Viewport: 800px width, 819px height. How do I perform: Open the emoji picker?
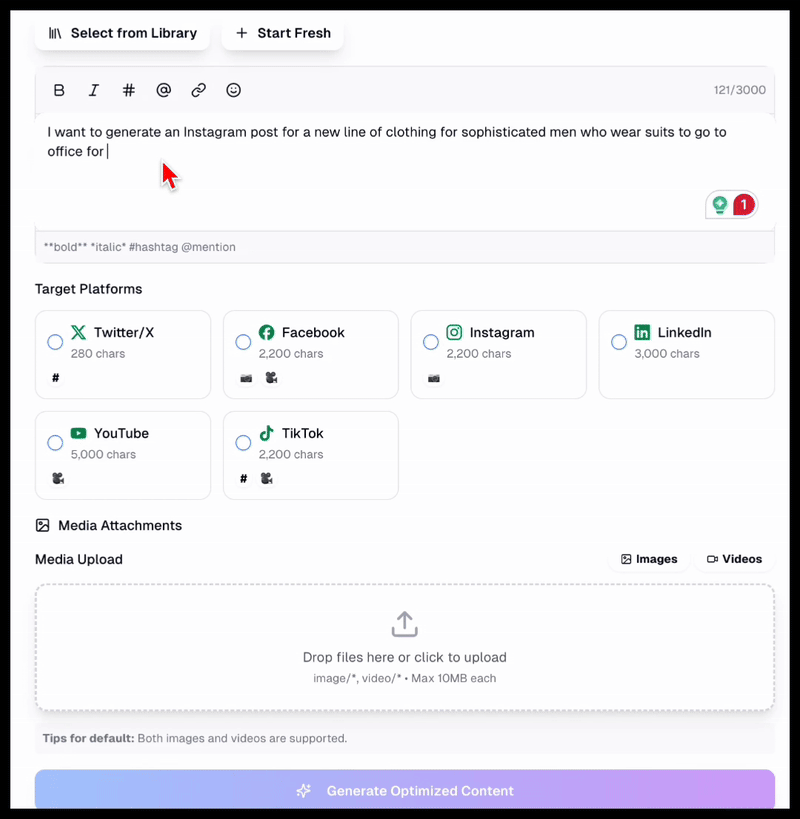coord(233,90)
